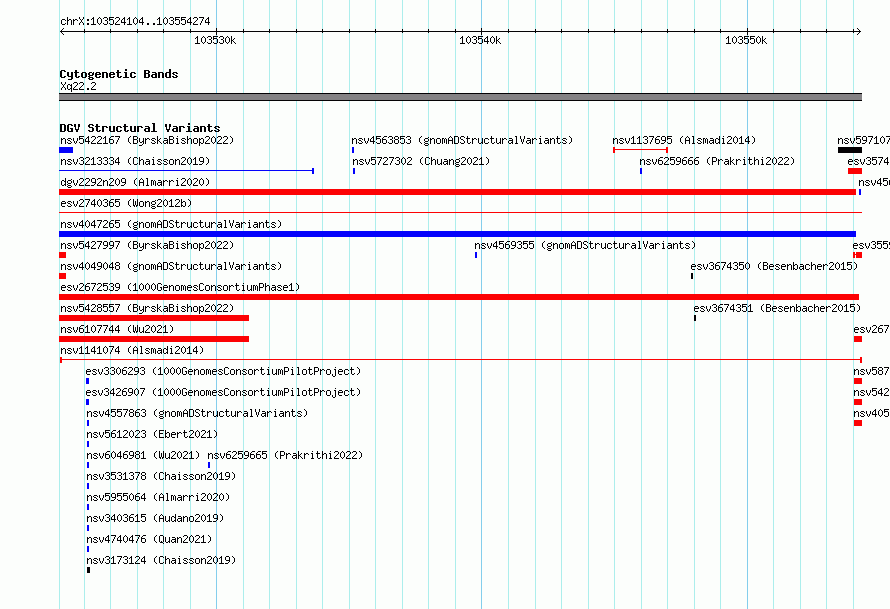The height and width of the screenshot is (609, 890).
Task: Select the nsv3213334 (Chaisson2019) variant label
Action: point(135,161)
